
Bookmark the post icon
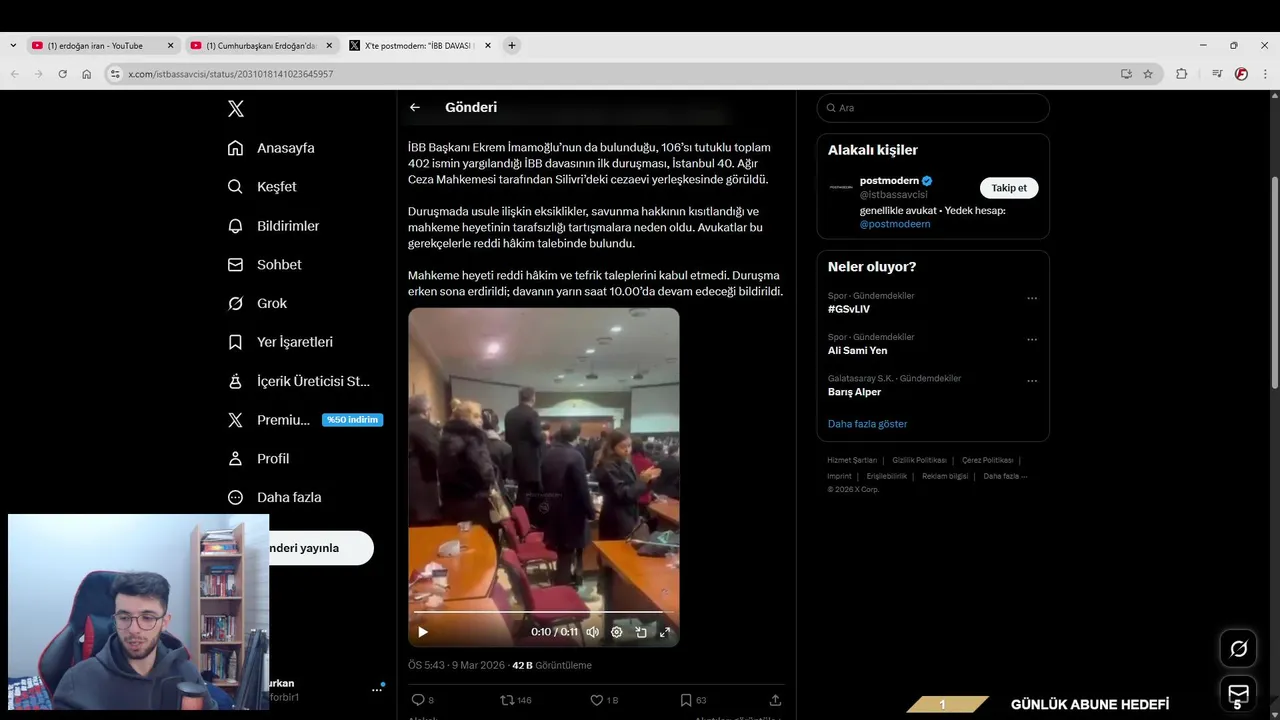click(x=686, y=700)
